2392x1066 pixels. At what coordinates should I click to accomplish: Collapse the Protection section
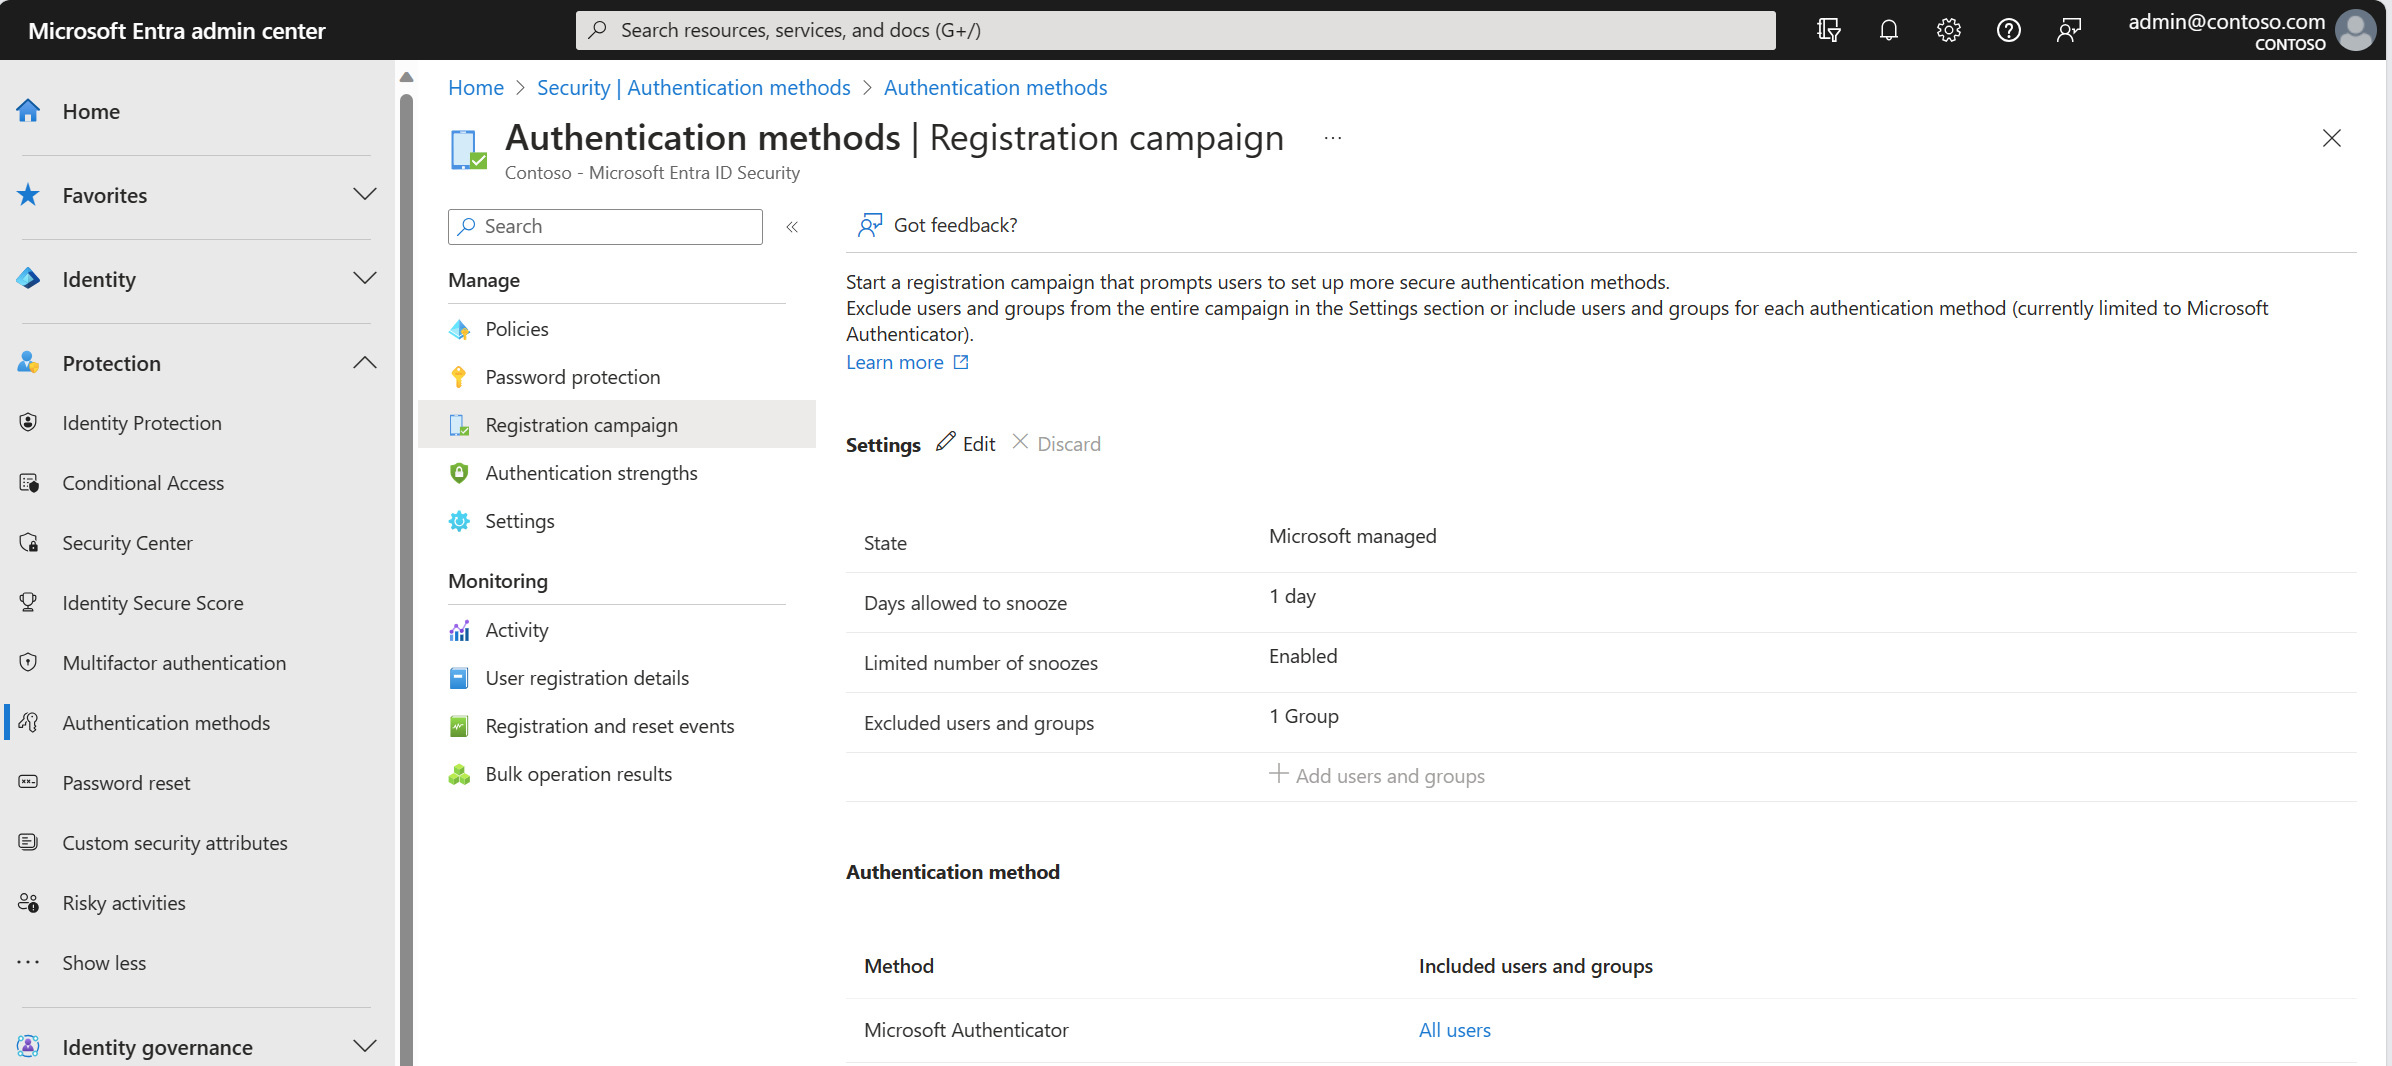point(365,362)
